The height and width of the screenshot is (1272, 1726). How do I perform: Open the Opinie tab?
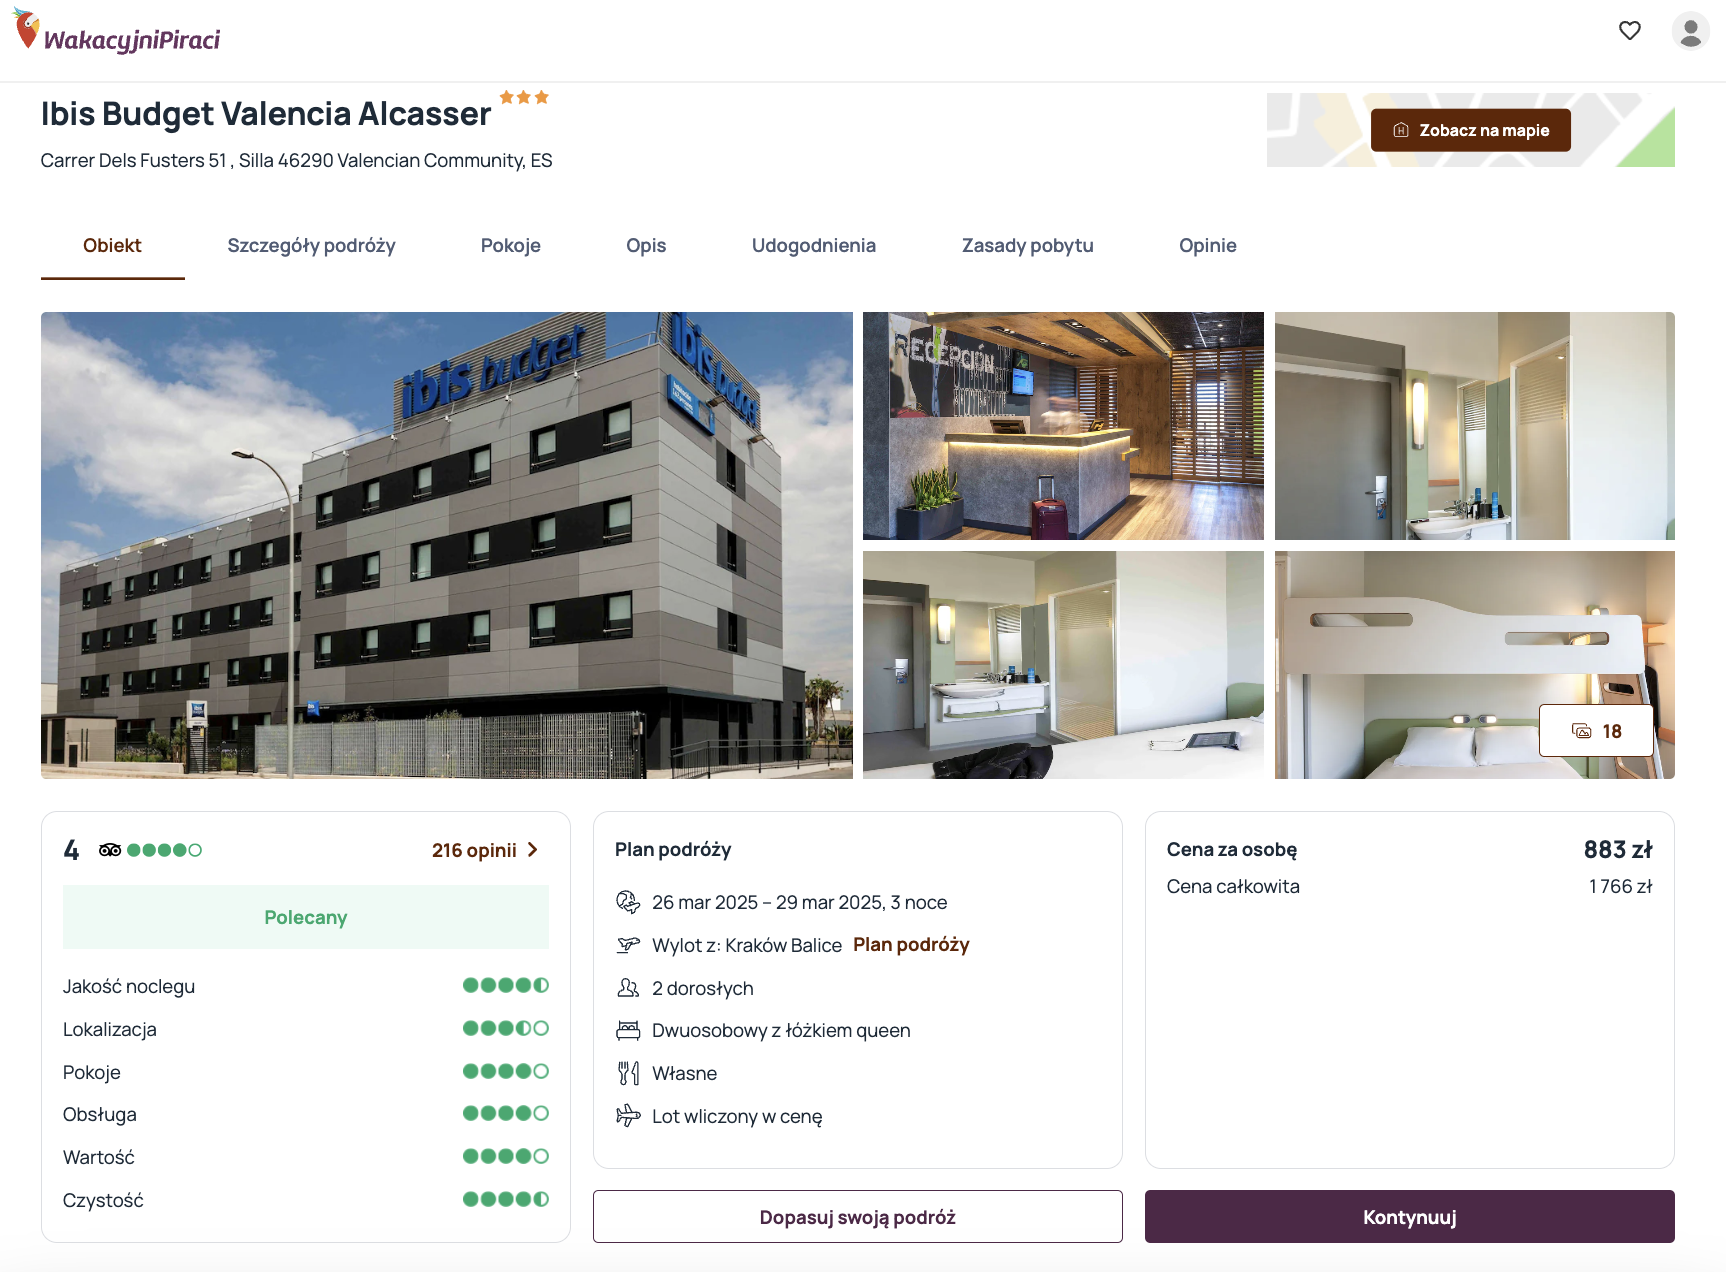(x=1208, y=246)
